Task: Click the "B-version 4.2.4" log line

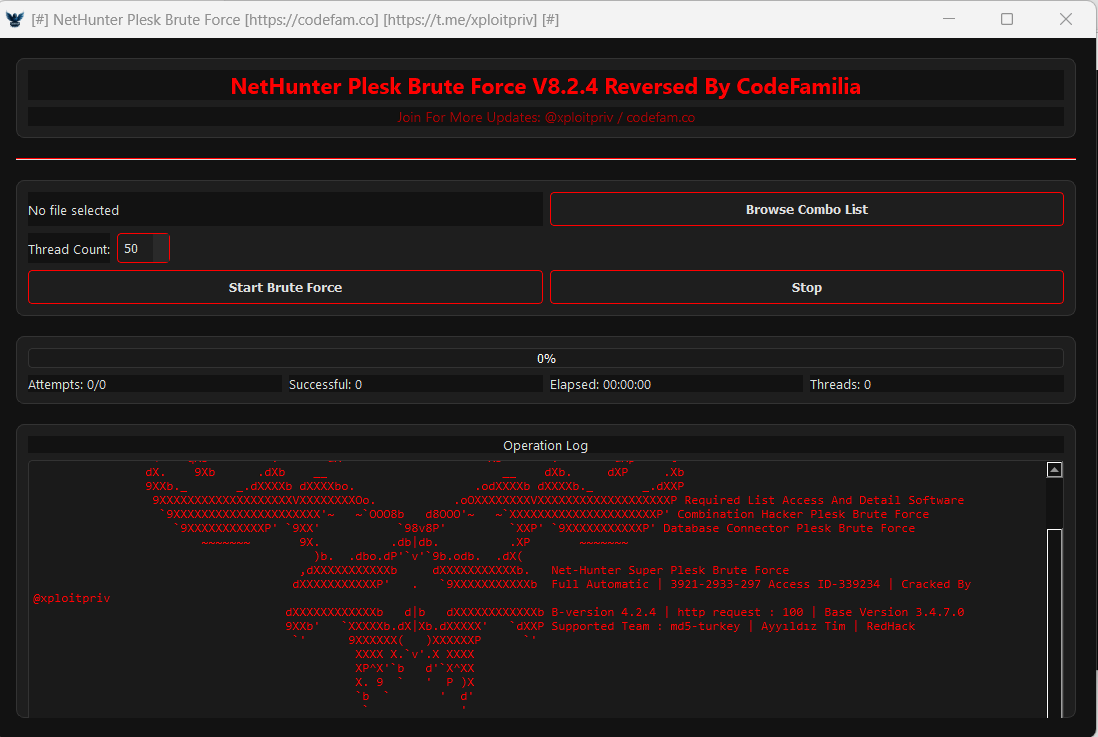Action: [758, 612]
